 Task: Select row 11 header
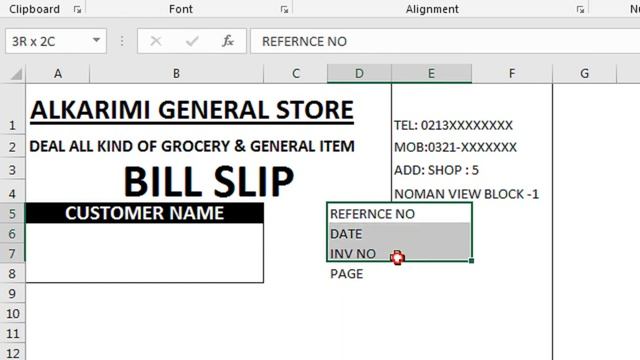(x=12, y=333)
